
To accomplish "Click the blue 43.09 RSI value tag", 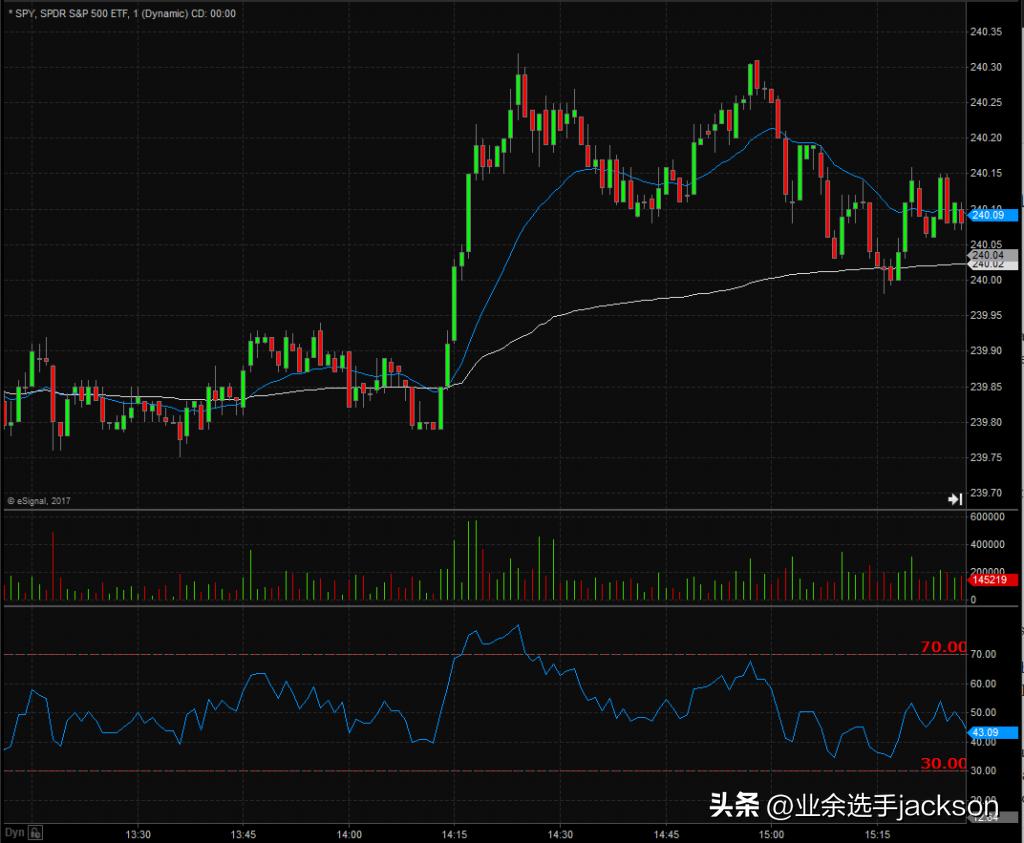I will (x=991, y=733).
